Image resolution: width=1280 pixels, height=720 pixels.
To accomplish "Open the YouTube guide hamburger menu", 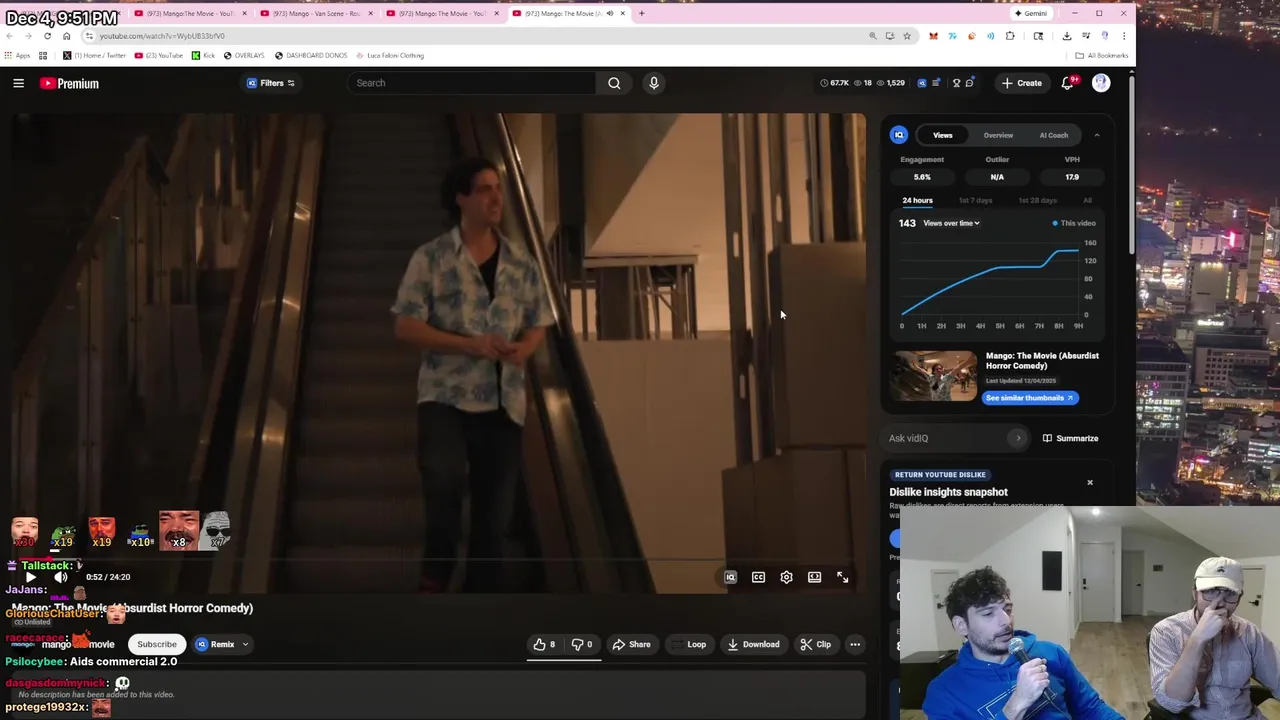I will tap(18, 83).
